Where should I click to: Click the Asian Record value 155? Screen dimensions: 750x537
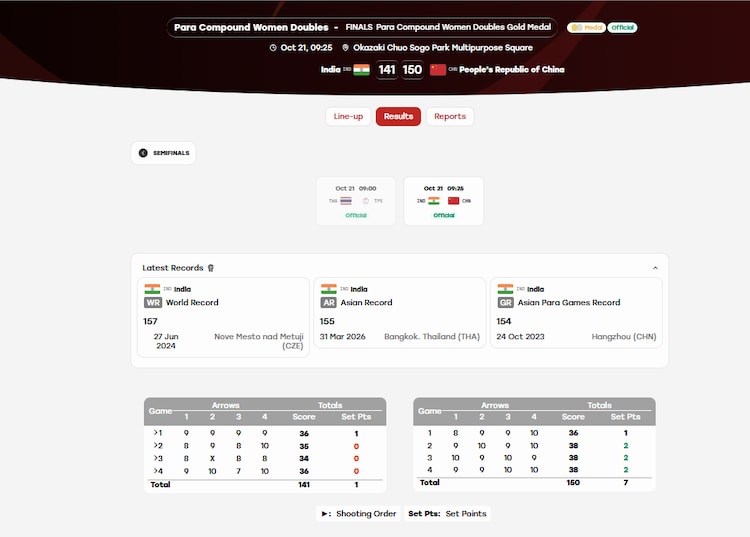(x=327, y=321)
